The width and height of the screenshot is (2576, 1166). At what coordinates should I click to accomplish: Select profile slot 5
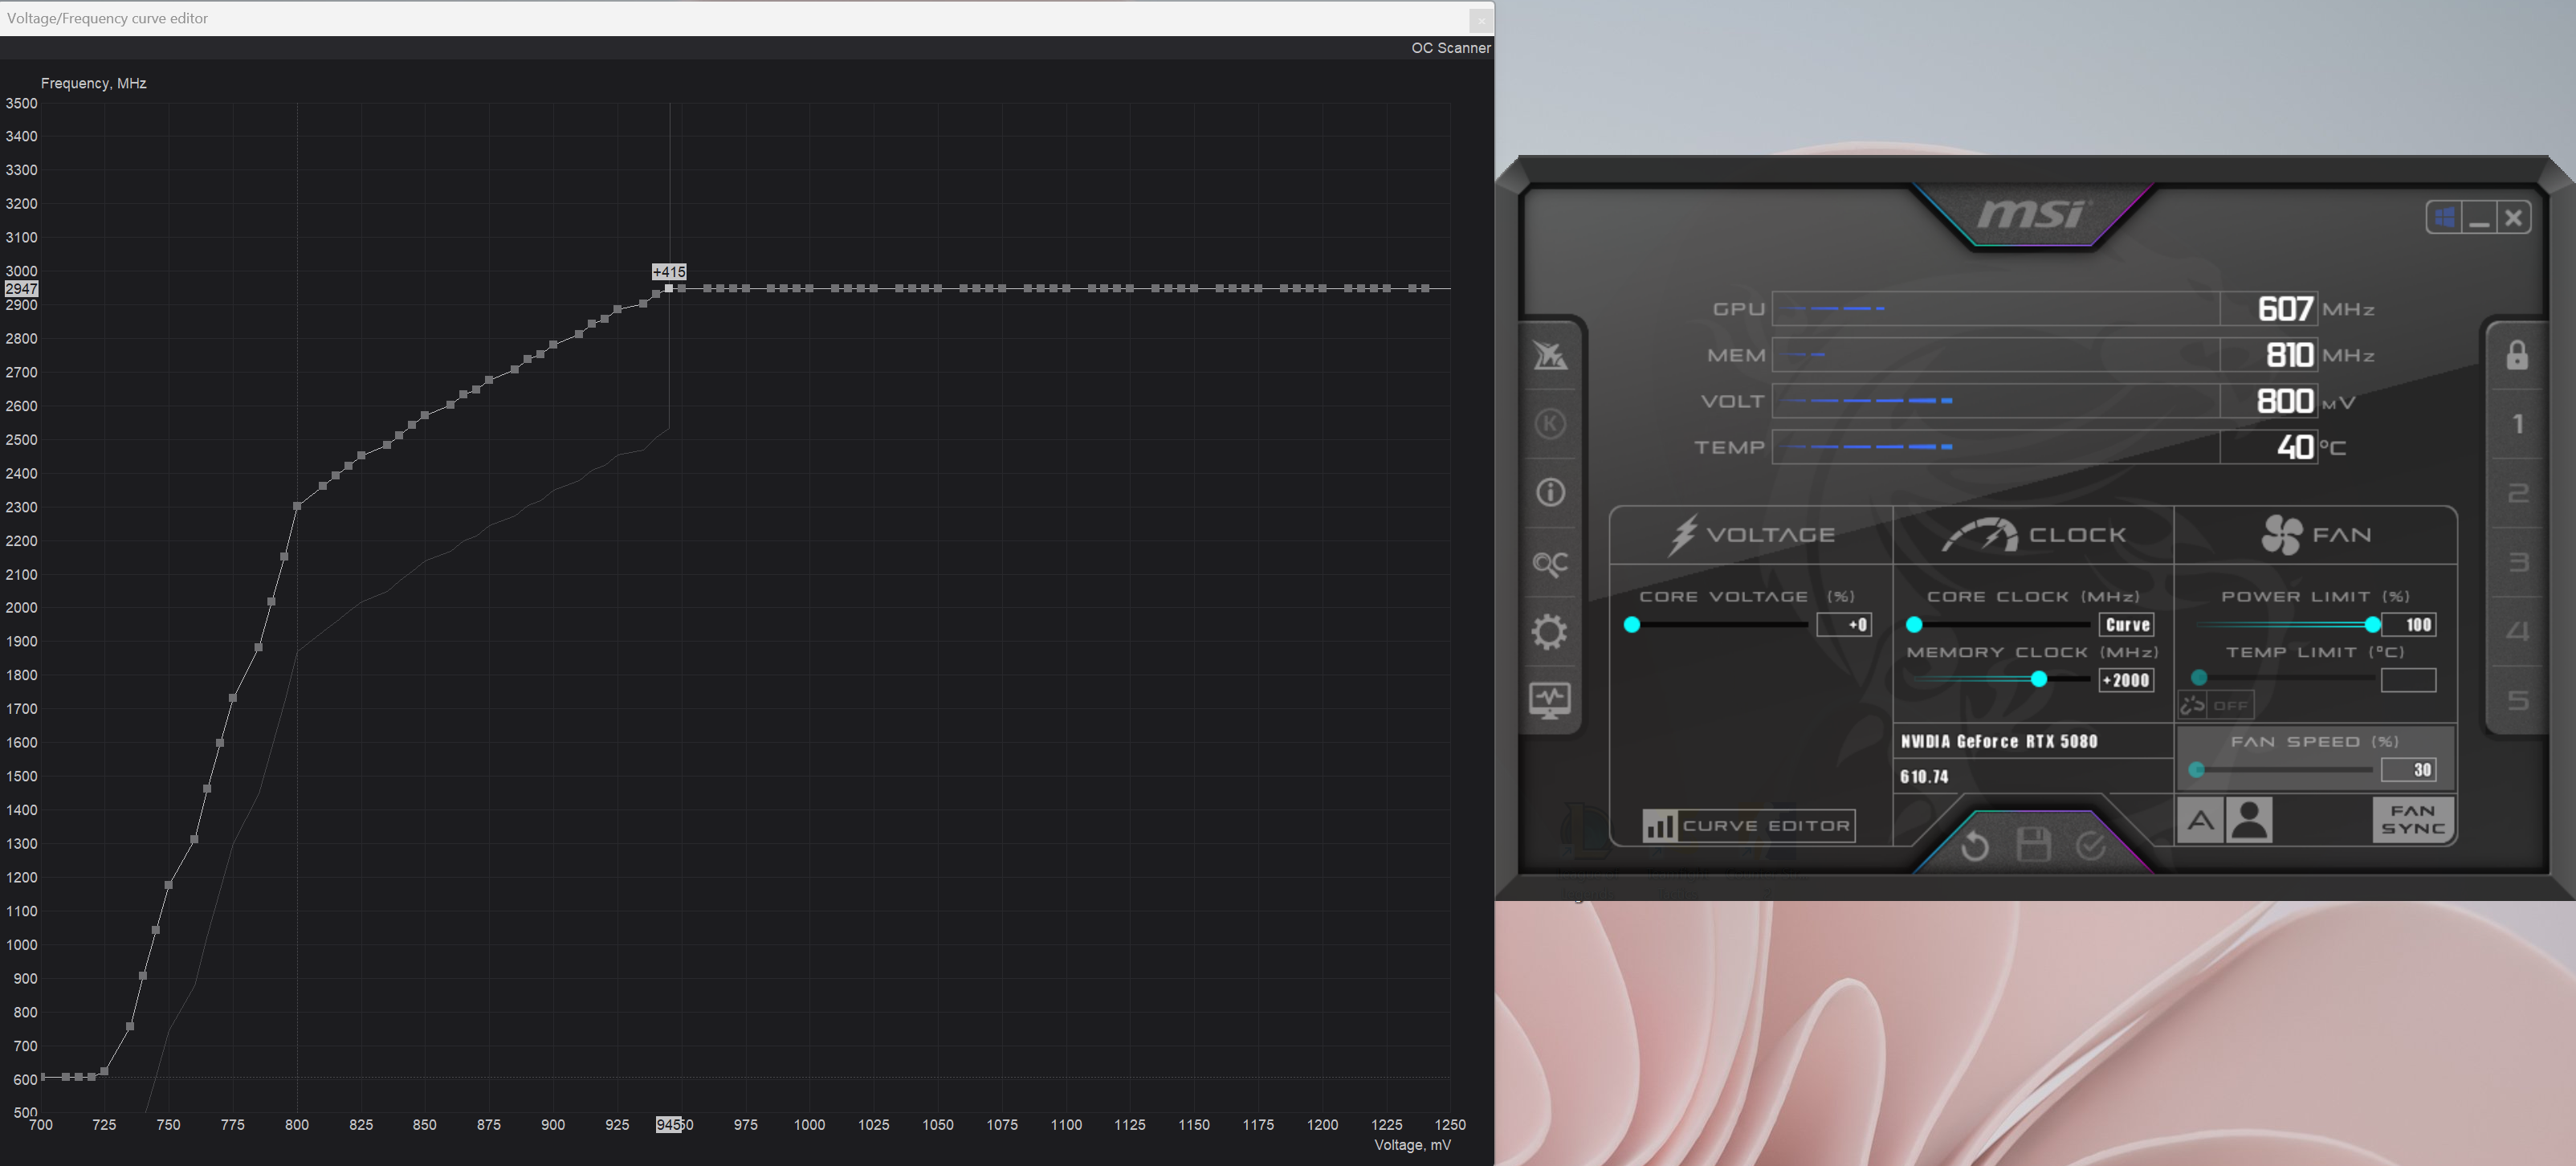click(x=2518, y=700)
